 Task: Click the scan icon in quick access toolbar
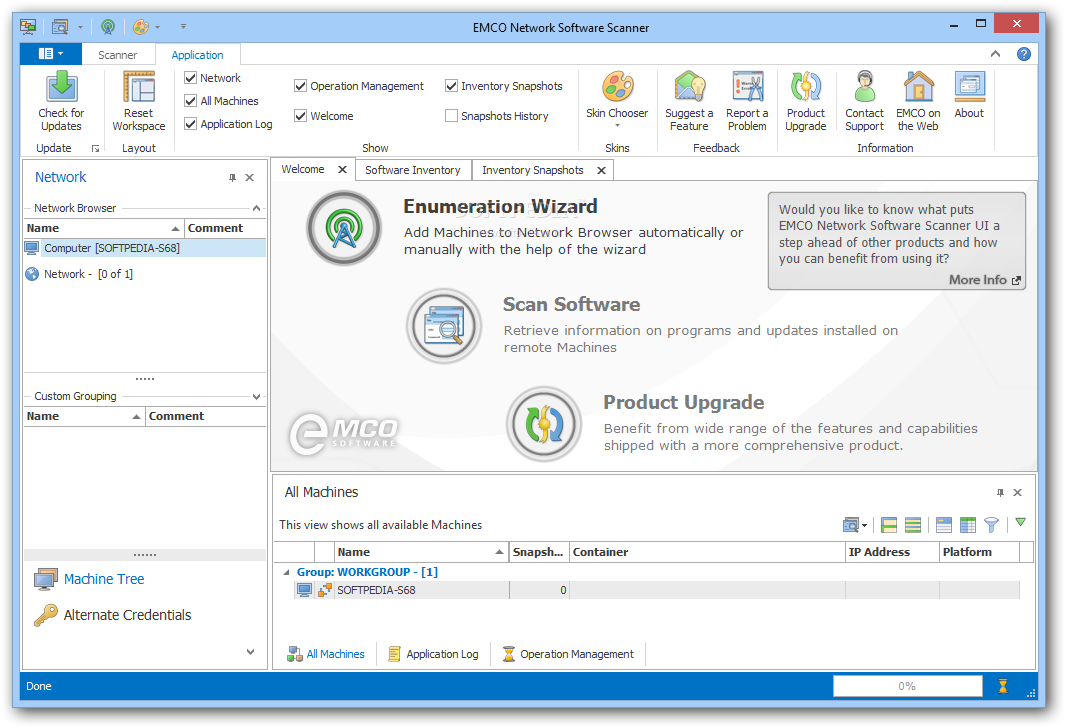(x=60, y=27)
